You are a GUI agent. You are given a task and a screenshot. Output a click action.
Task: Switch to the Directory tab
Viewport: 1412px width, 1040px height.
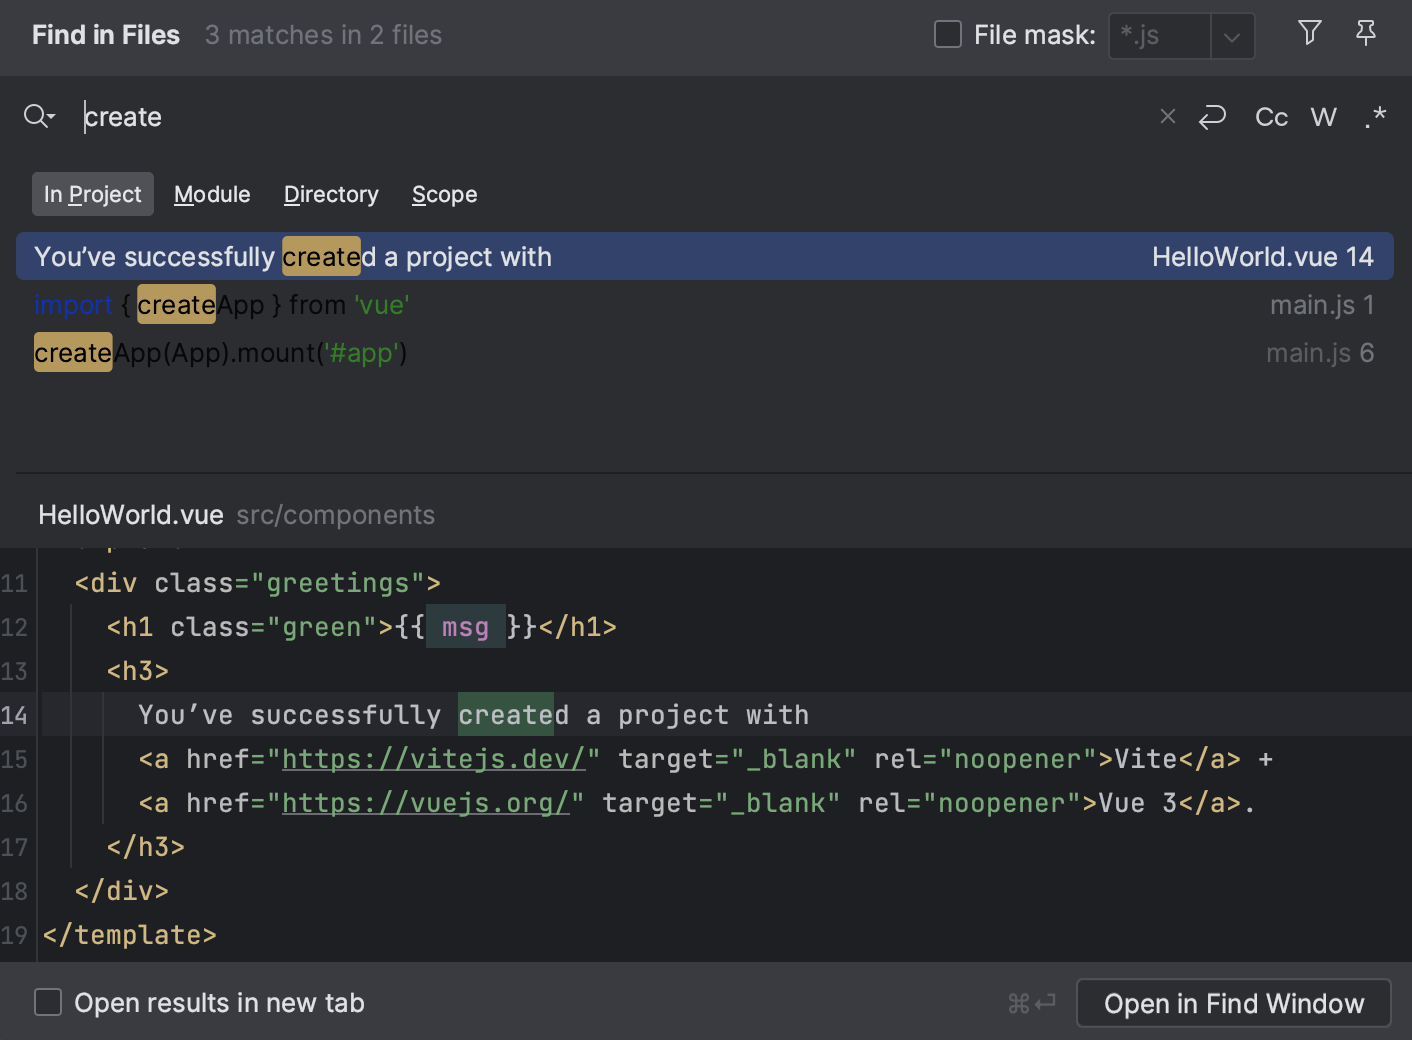pyautogui.click(x=331, y=194)
